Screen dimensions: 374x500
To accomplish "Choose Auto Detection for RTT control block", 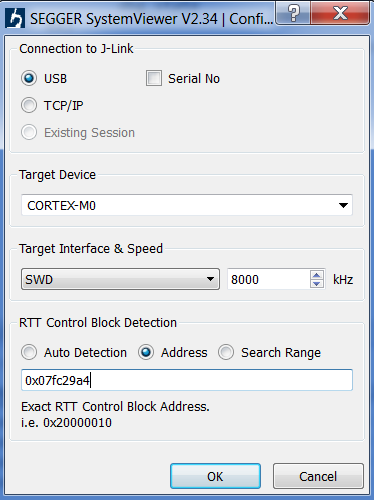I will point(29,352).
